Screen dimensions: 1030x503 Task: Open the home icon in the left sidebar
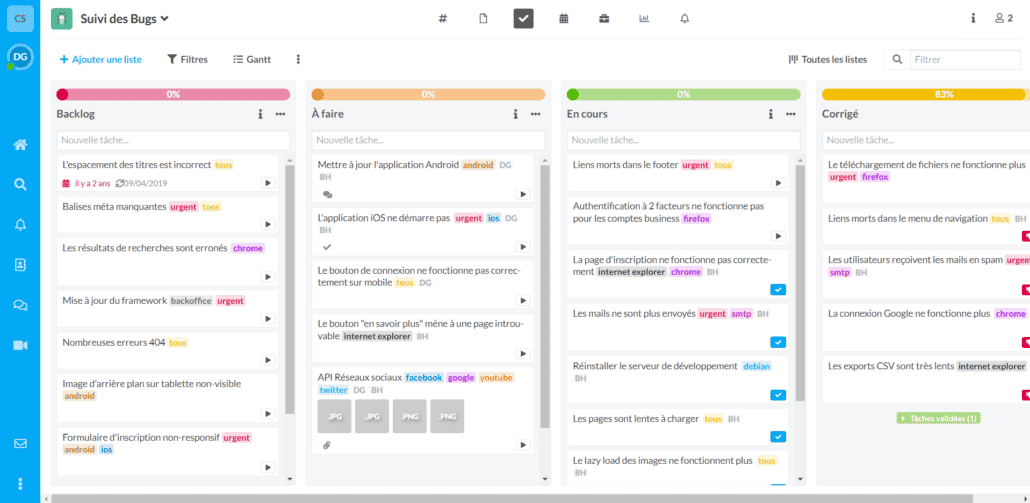click(x=20, y=145)
